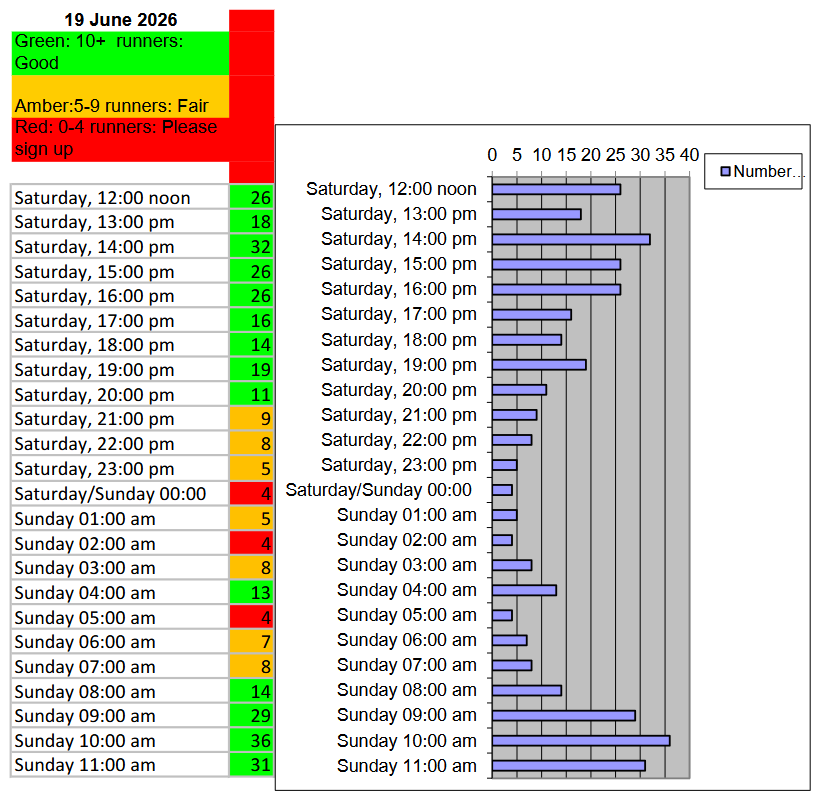Viewport: 815px width, 796px height.
Task: Click the 'Sunday 05:00 am' chart axis label
Action: (406, 615)
